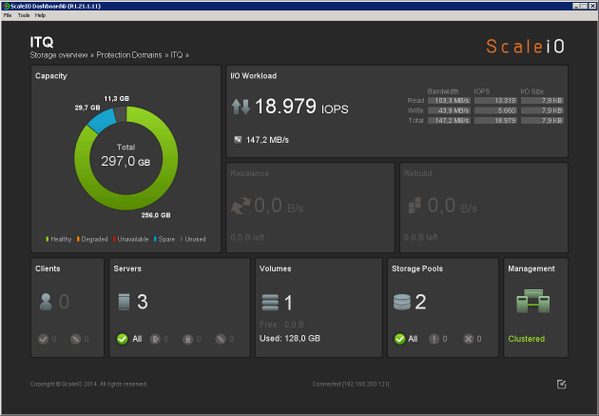Screen dimensions: 599x416
Task: Click the Management cluster icon
Action: coord(533,301)
